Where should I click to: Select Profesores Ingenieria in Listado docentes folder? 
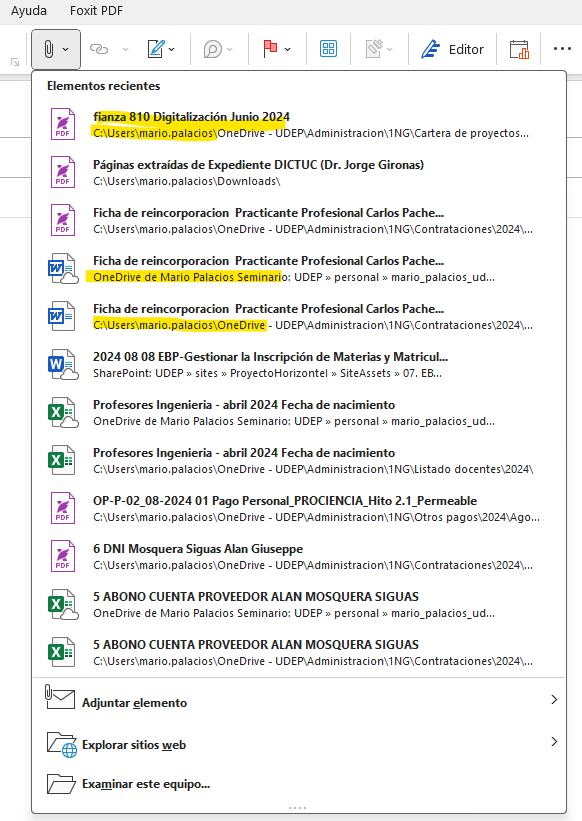tap(299, 460)
